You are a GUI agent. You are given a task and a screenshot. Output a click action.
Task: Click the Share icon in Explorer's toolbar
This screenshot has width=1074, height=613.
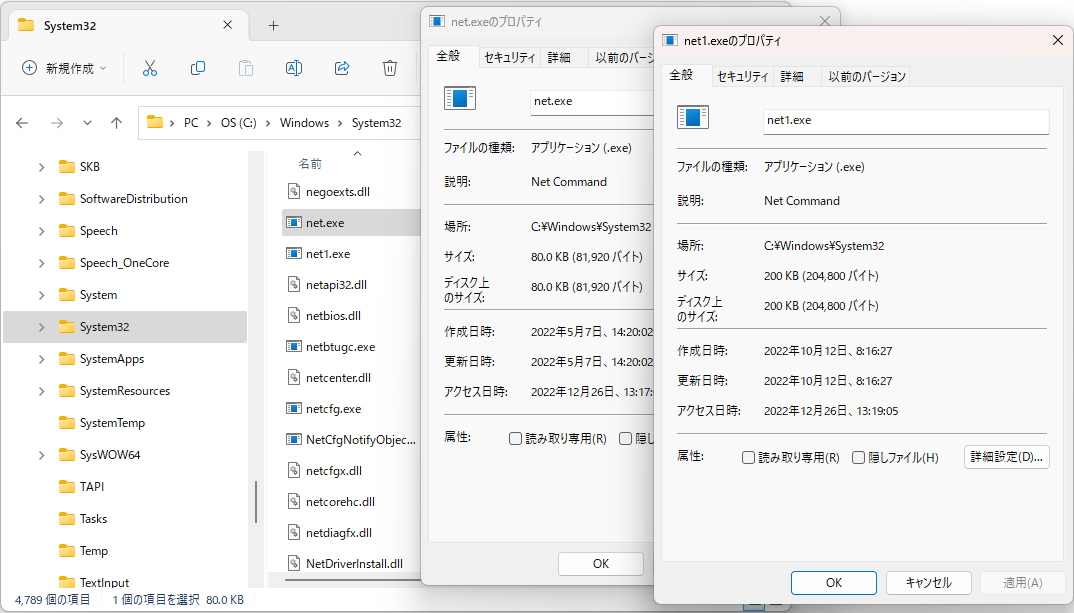[x=341, y=68]
